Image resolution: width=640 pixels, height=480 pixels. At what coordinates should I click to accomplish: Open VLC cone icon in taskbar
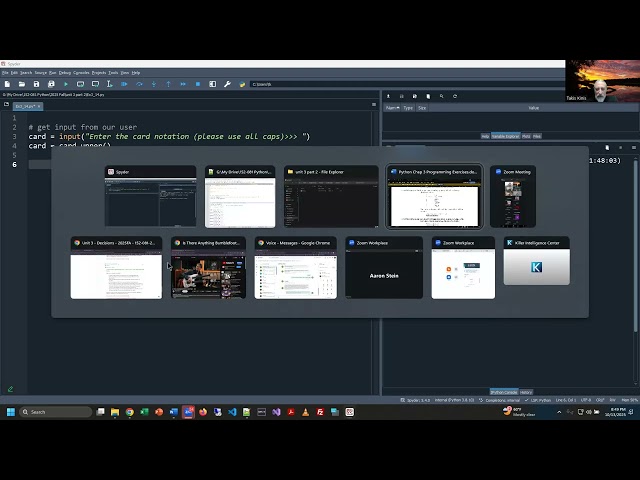coord(305,412)
